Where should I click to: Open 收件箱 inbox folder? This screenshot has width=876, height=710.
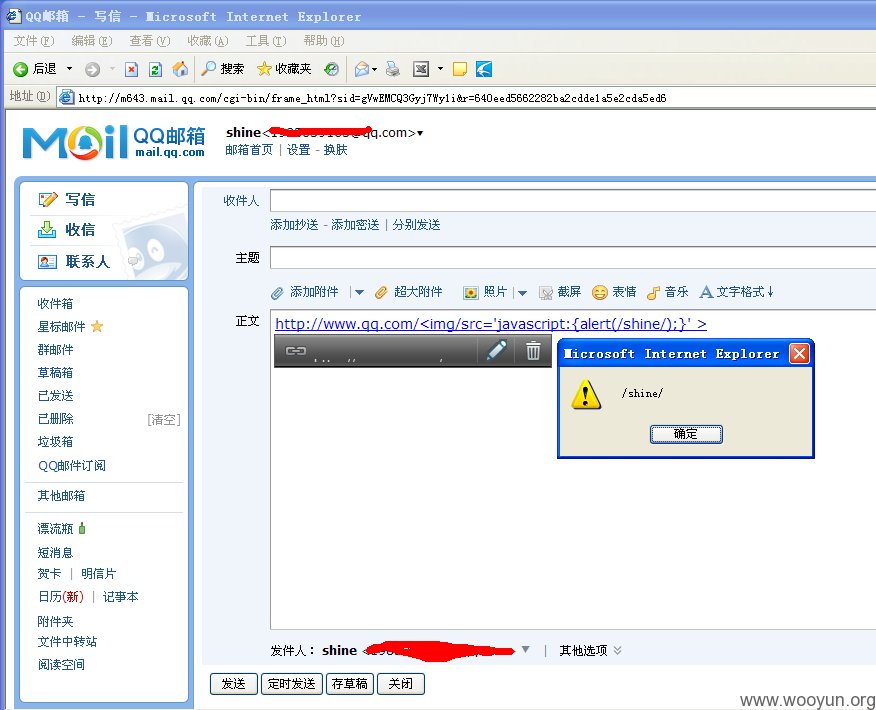(x=55, y=303)
